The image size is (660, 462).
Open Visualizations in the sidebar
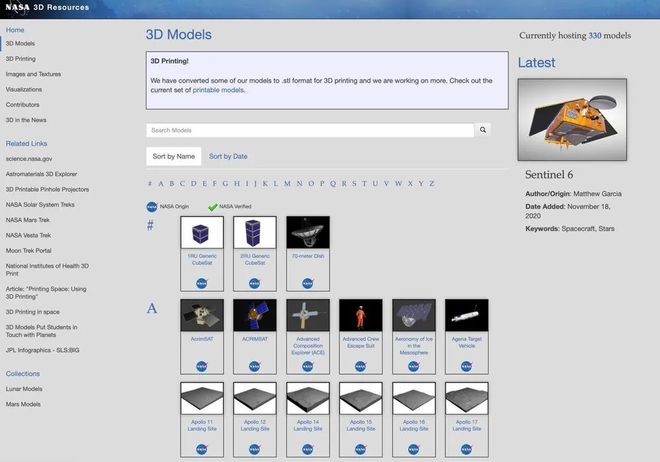(x=24, y=89)
